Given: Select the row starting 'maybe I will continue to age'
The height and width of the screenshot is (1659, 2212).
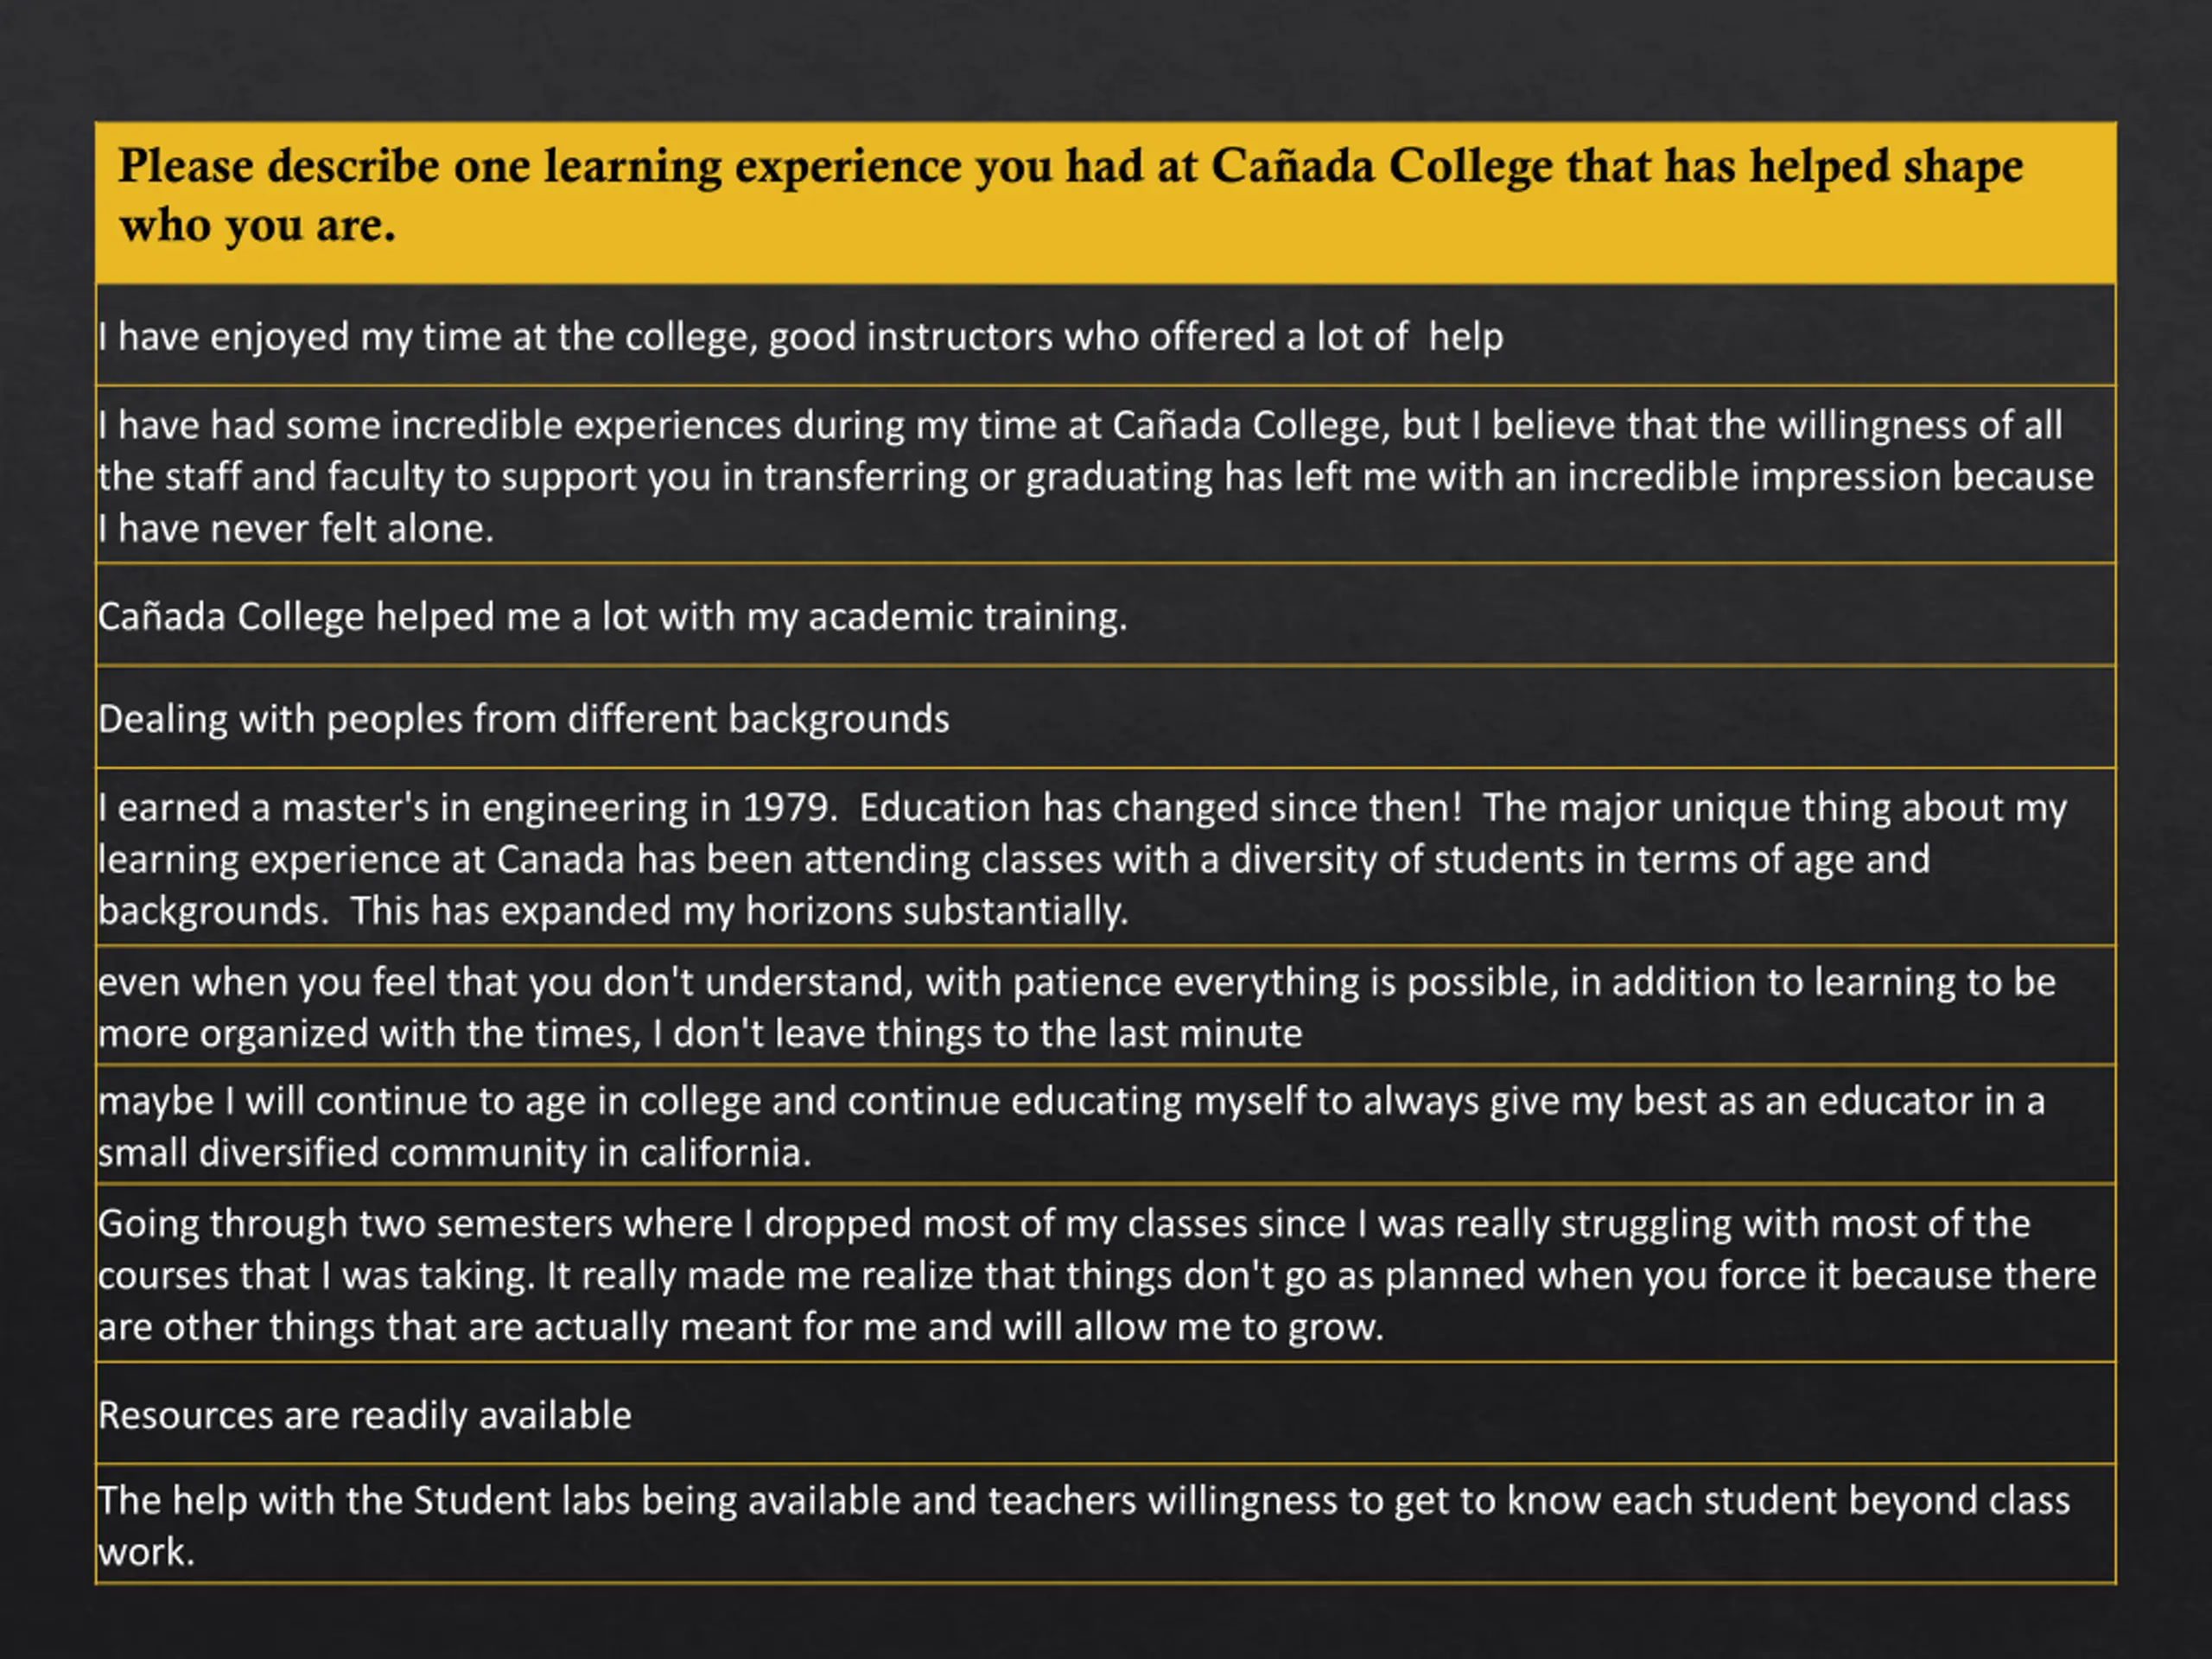Looking at the screenshot, I should tap(1105, 1125).
